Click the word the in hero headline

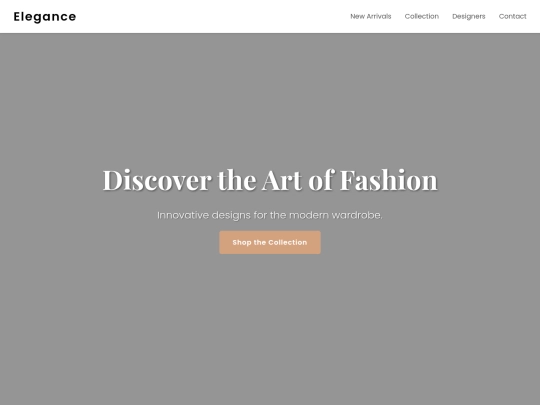tap(237, 180)
